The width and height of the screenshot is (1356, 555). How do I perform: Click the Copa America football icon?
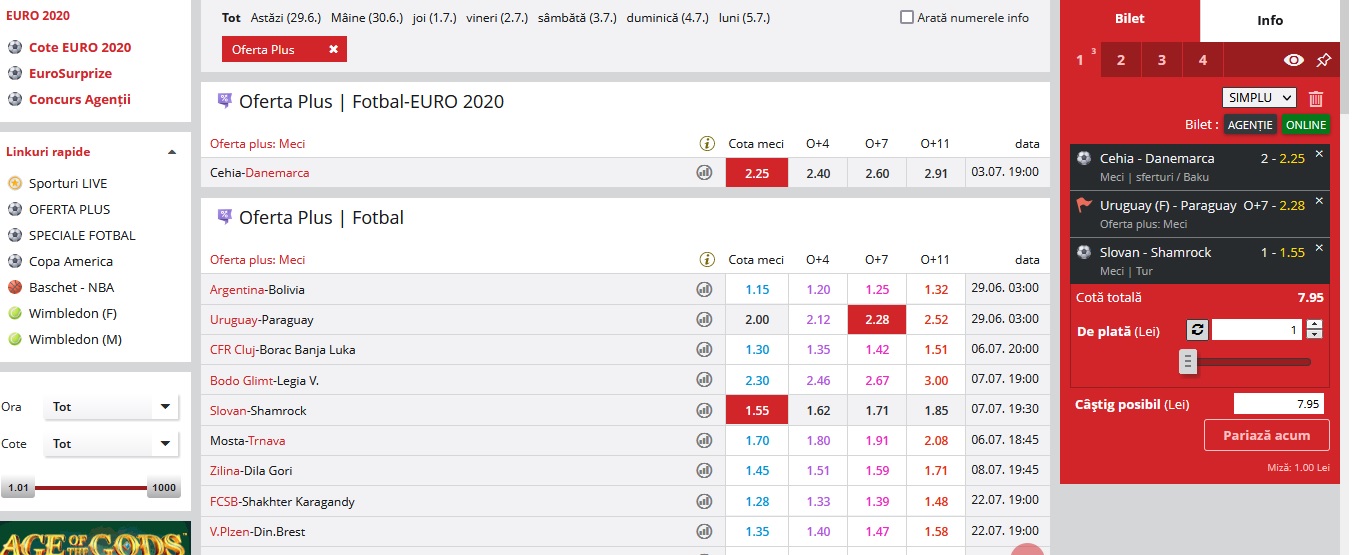(x=14, y=261)
